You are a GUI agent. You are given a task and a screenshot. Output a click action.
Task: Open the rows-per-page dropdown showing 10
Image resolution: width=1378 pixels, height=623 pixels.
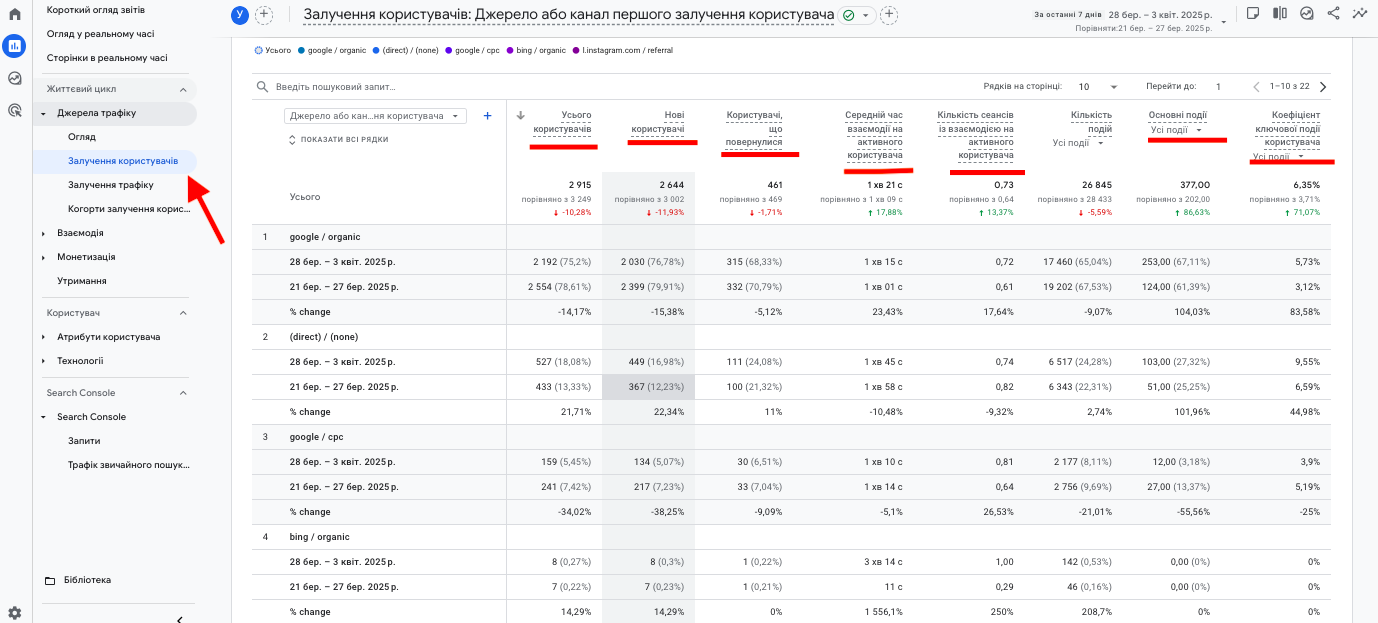[1098, 87]
